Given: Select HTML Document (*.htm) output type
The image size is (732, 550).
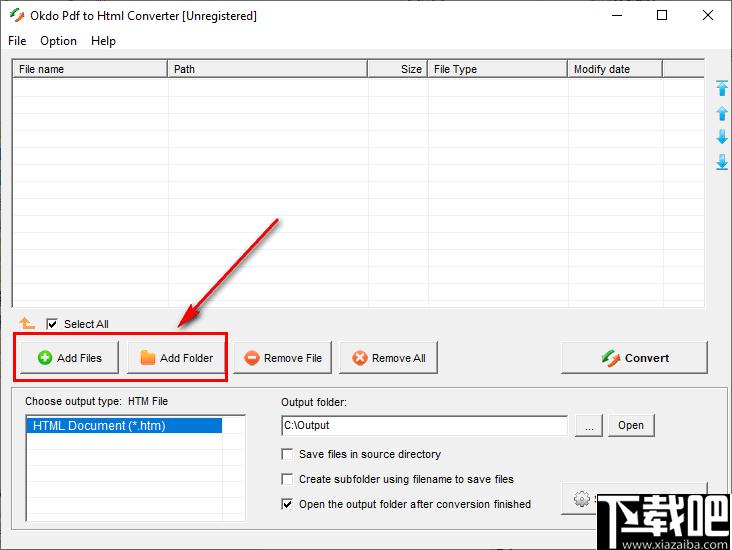Looking at the screenshot, I should 124,426.
